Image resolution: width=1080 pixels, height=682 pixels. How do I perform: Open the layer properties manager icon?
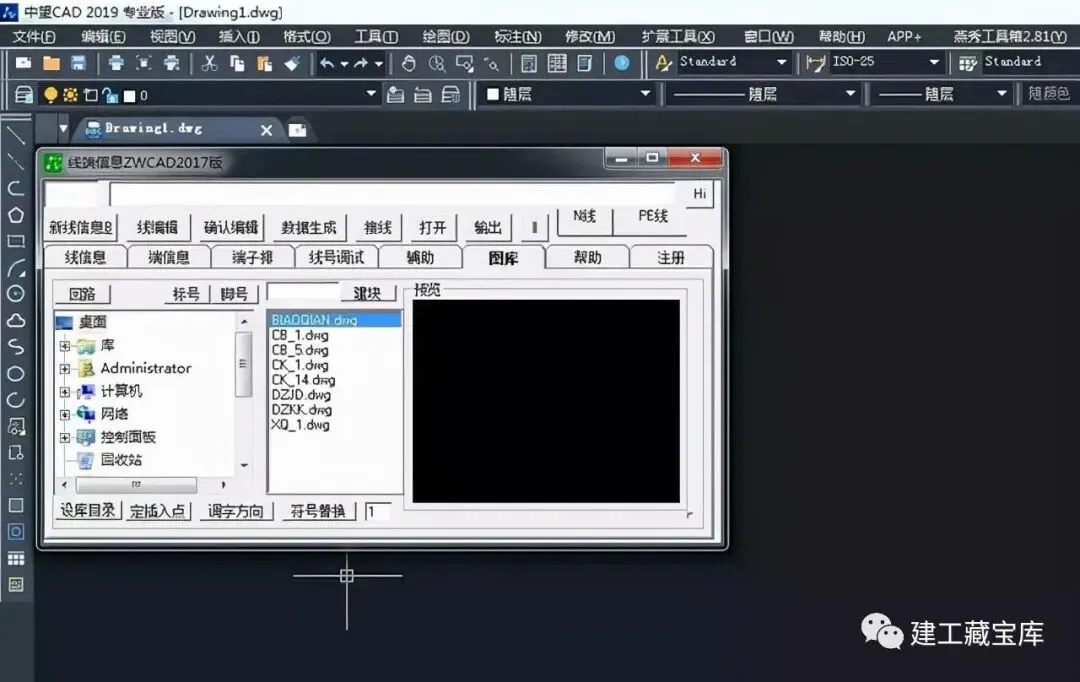(x=23, y=94)
